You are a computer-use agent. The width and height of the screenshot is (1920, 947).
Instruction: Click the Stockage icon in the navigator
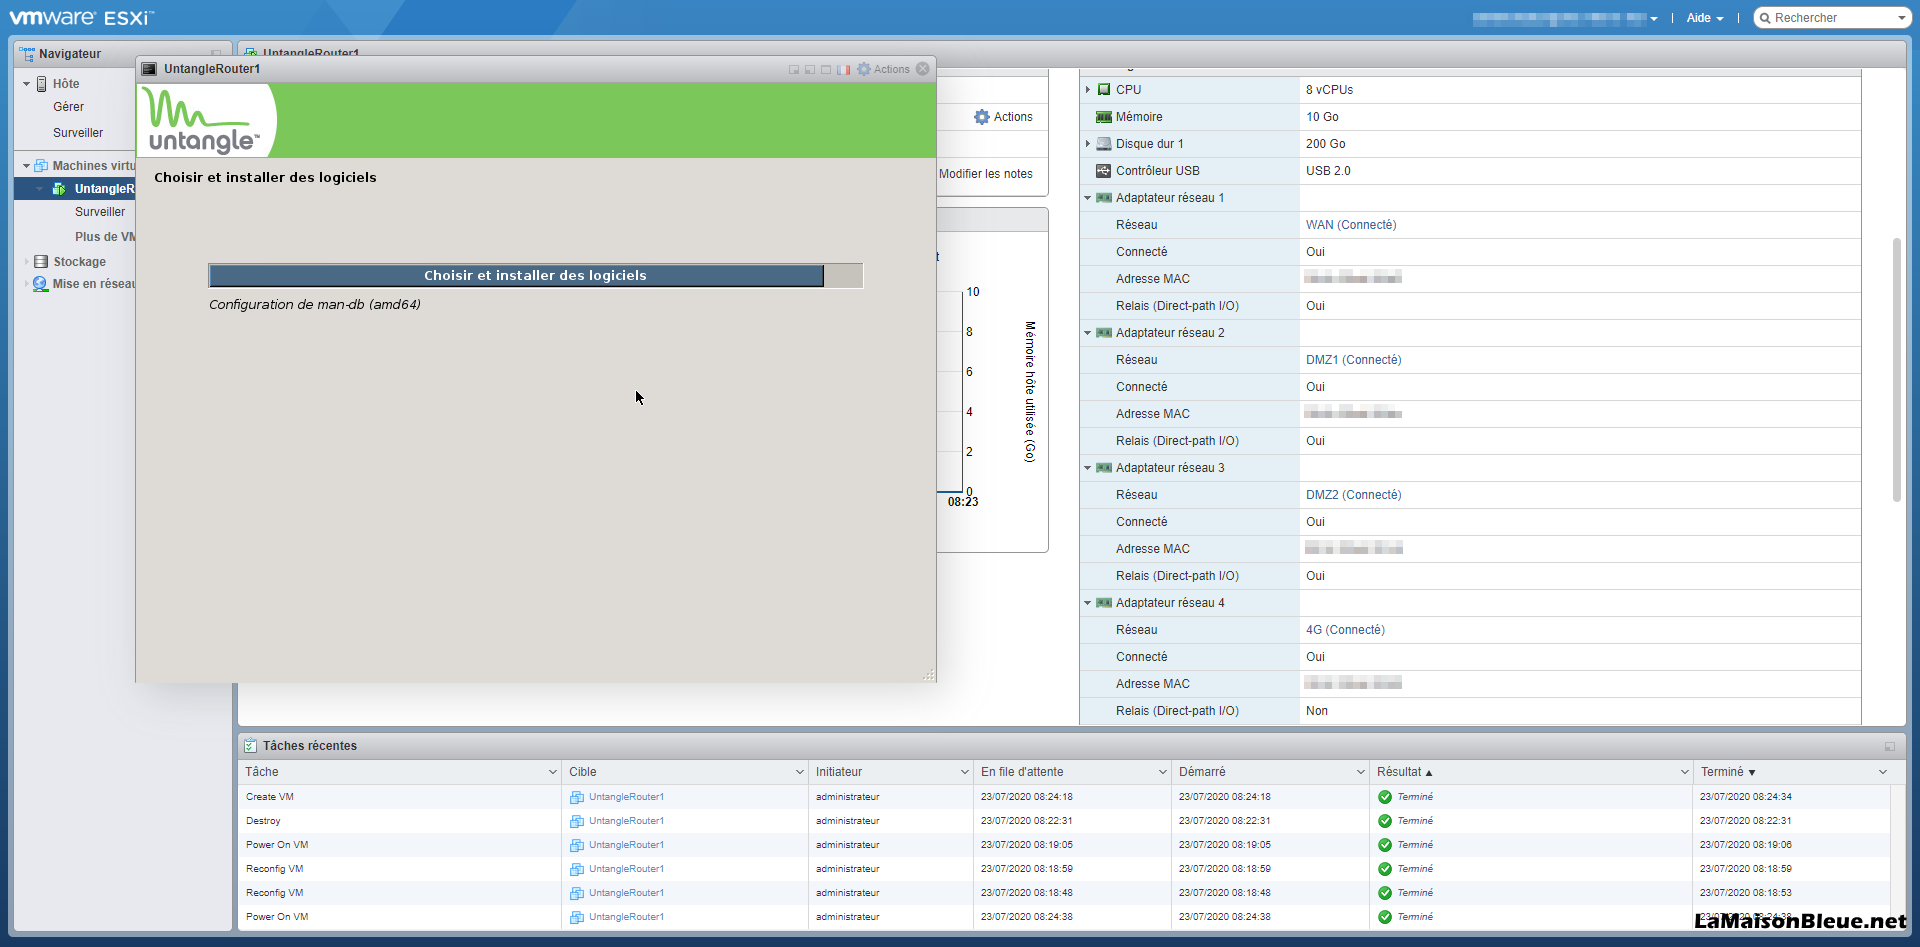coord(41,262)
